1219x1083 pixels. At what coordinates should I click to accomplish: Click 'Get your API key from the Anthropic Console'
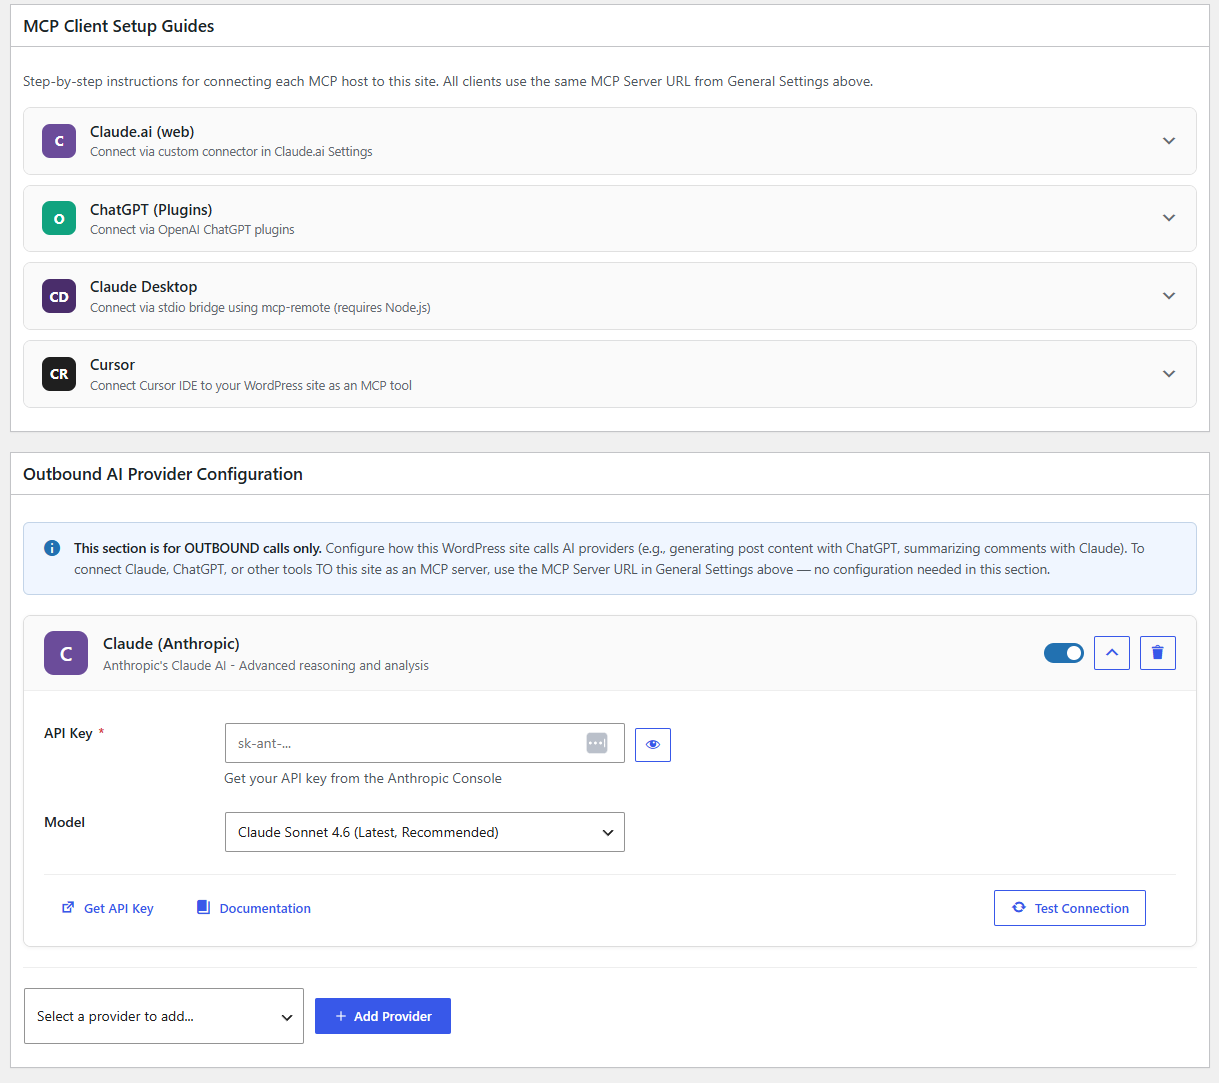[x=363, y=778]
